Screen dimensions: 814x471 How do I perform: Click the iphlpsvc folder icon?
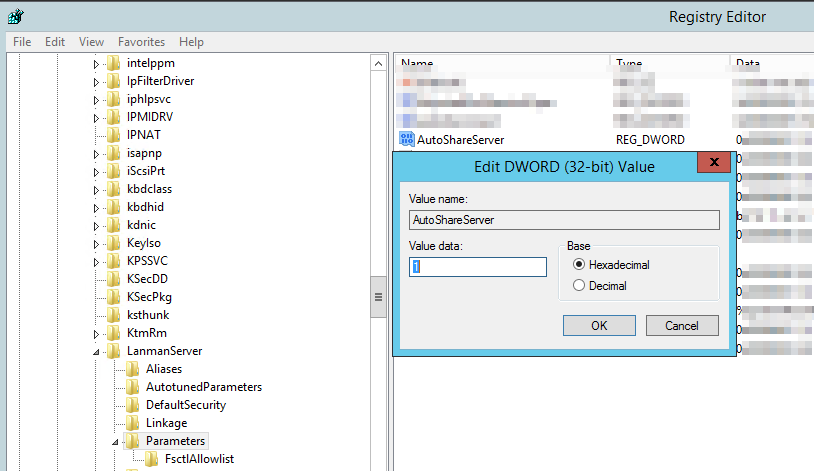coord(114,99)
